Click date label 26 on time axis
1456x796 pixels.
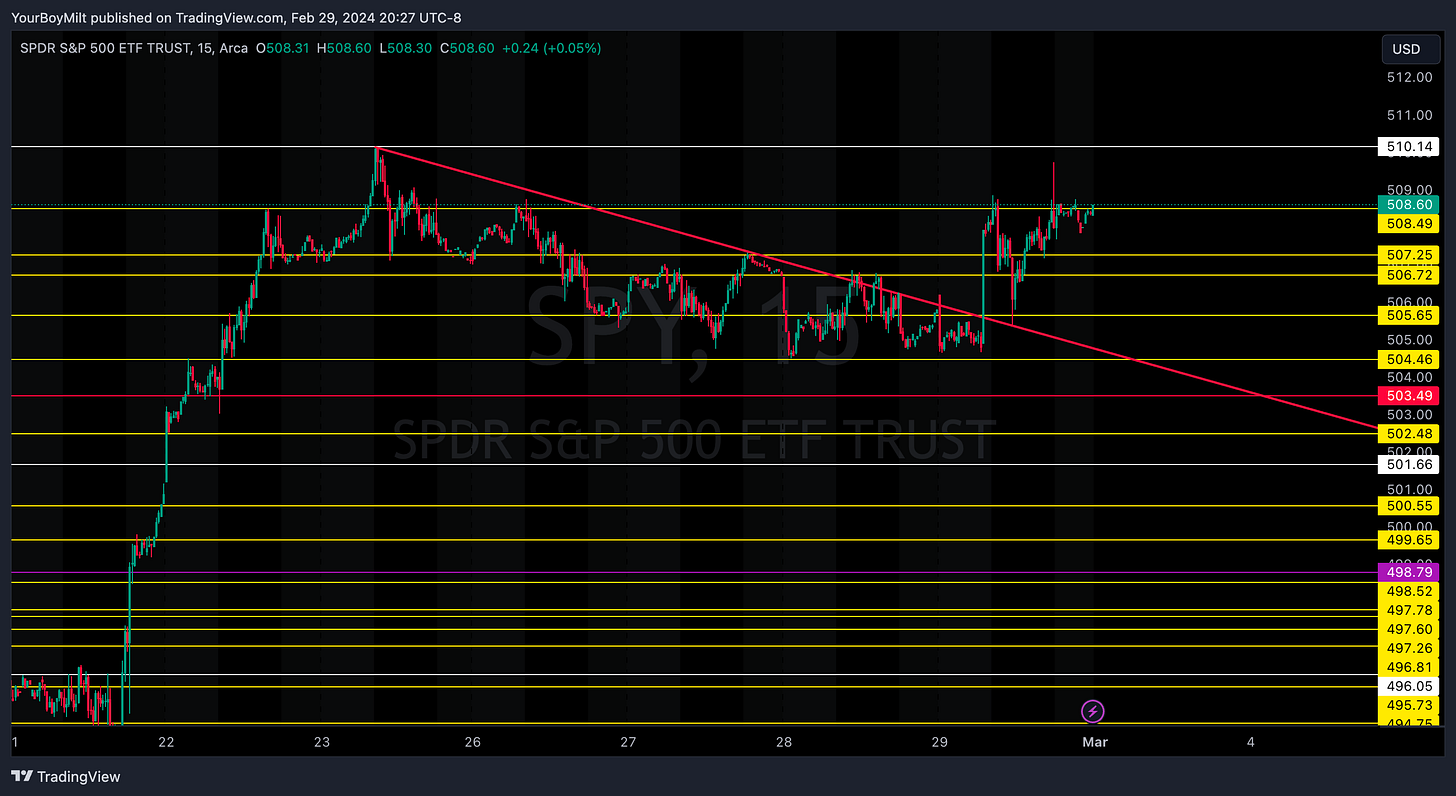(473, 742)
